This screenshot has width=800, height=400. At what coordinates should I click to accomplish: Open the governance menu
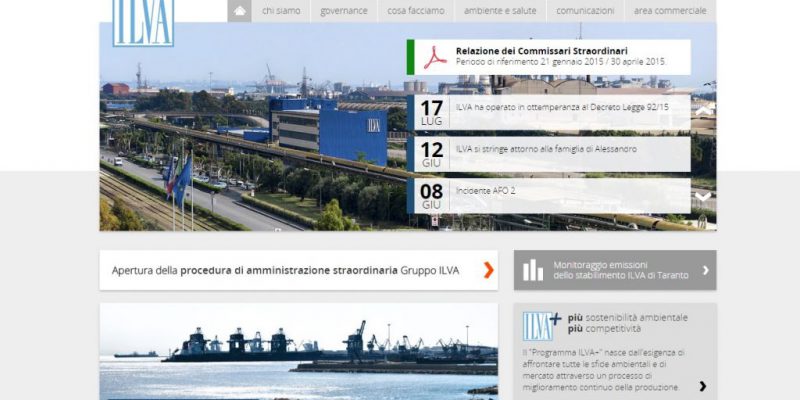344,11
